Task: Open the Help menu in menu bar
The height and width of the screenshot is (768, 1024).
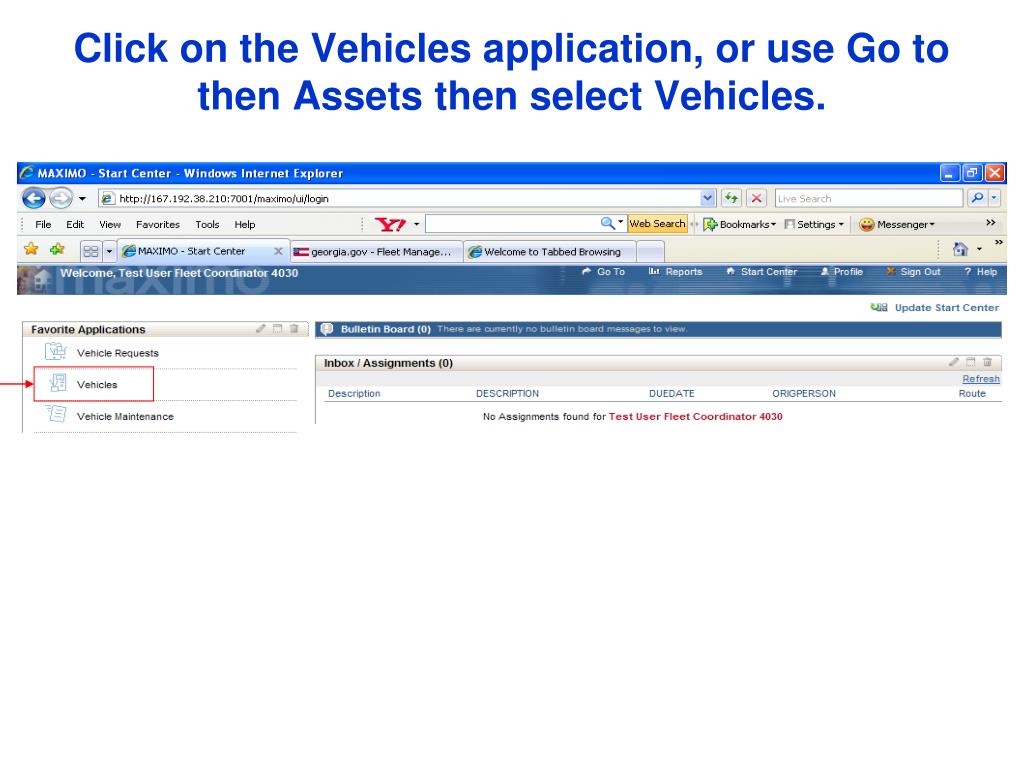Action: click(245, 225)
